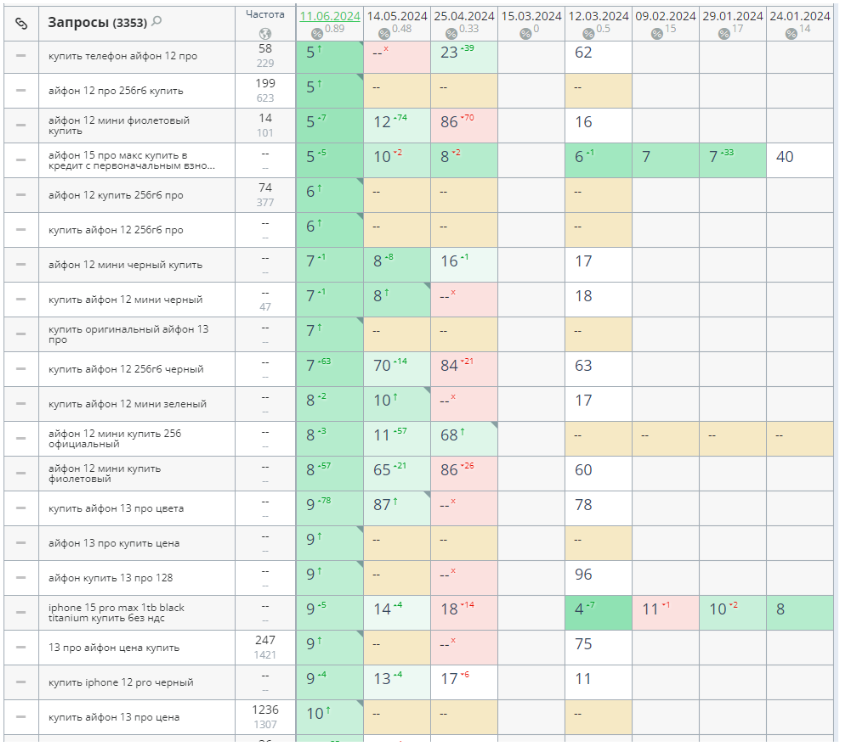Click position cell 75 under 12.03.2024

[x=599, y=647]
